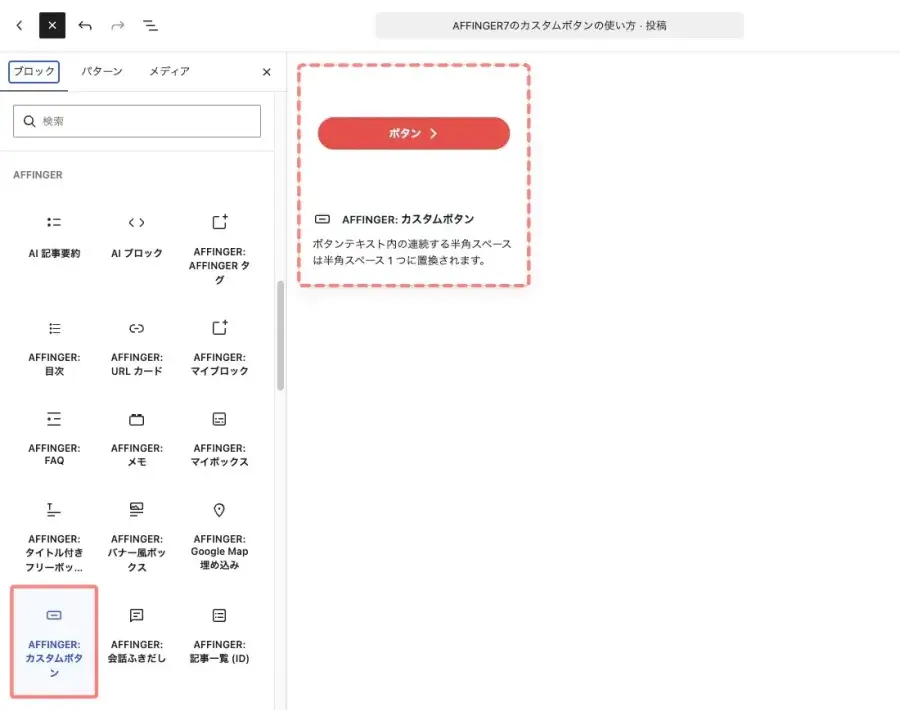
Task: Focus the 検索 block search field
Action: point(137,121)
